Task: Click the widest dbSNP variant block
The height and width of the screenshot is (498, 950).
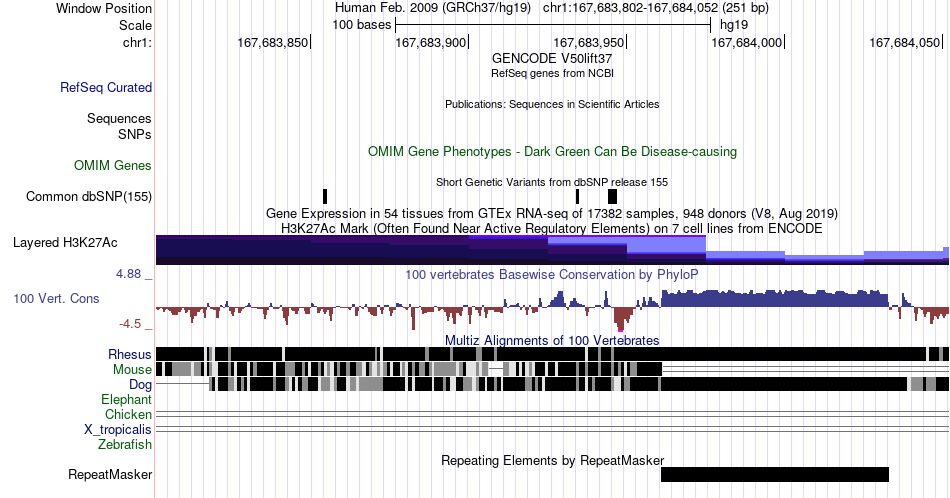Action: point(613,196)
